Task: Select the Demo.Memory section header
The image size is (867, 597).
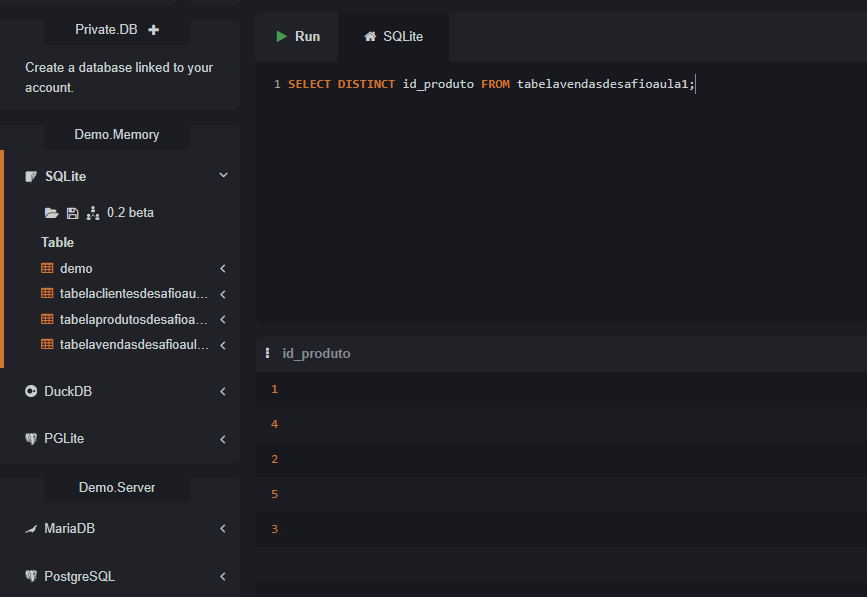Action: [117, 135]
